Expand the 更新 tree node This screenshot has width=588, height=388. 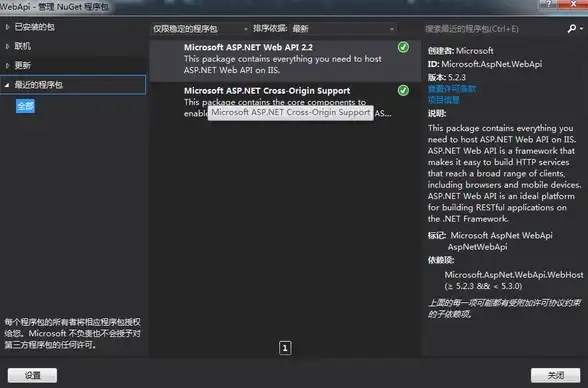coord(7,65)
